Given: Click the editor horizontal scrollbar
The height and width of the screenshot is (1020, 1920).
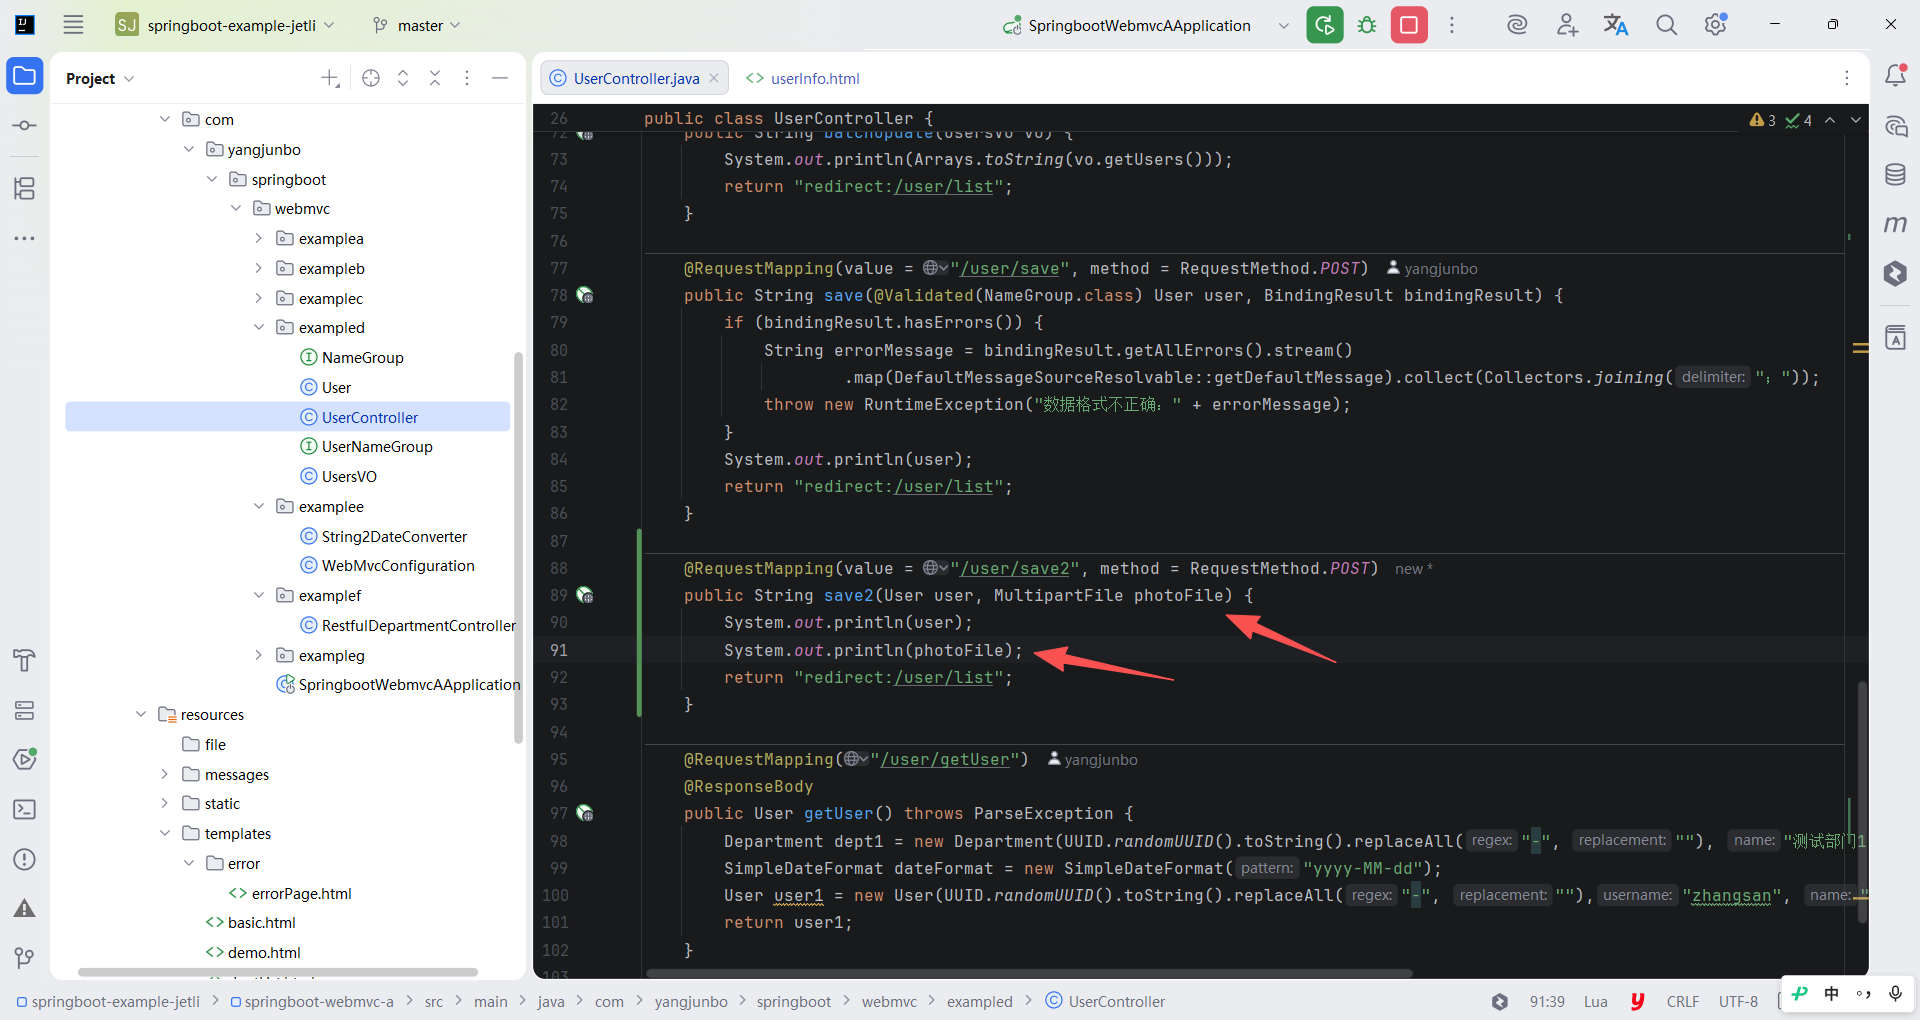Looking at the screenshot, I should click(x=1030, y=973).
